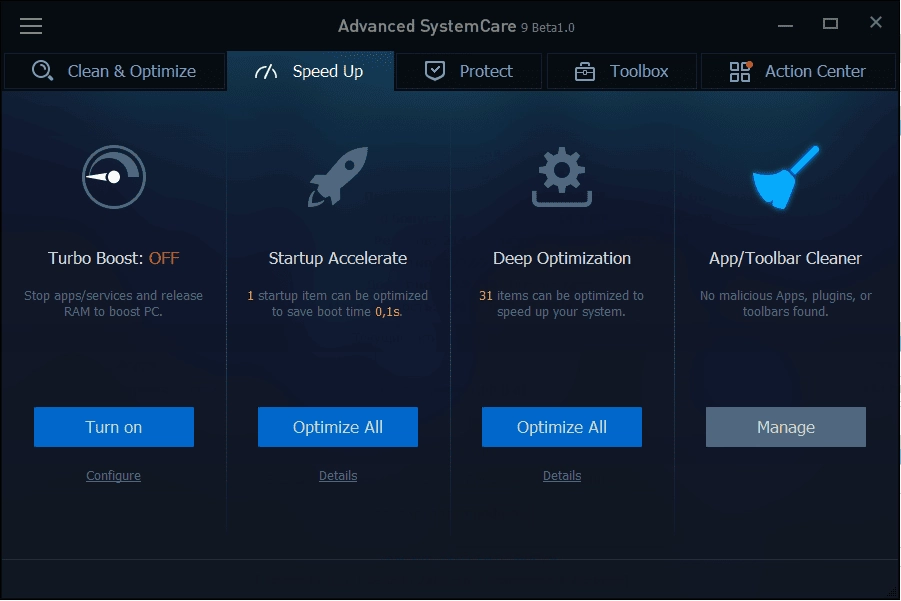The image size is (901, 601).
Task: Click 'Stop apps/services and release RAM' text
Action: 113,303
